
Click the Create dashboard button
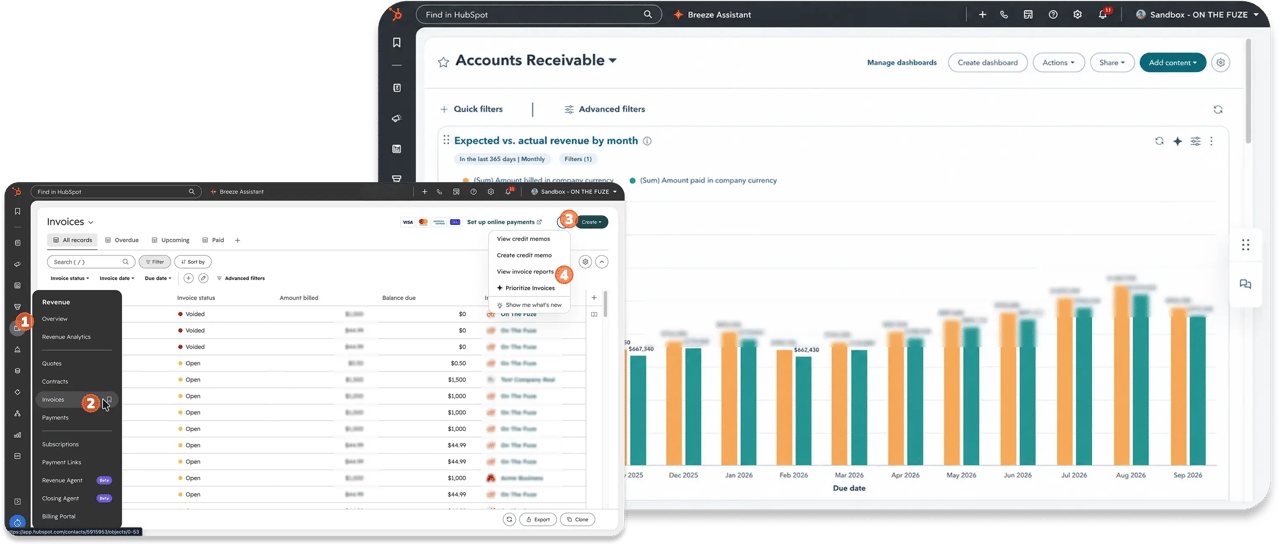pyautogui.click(x=987, y=62)
